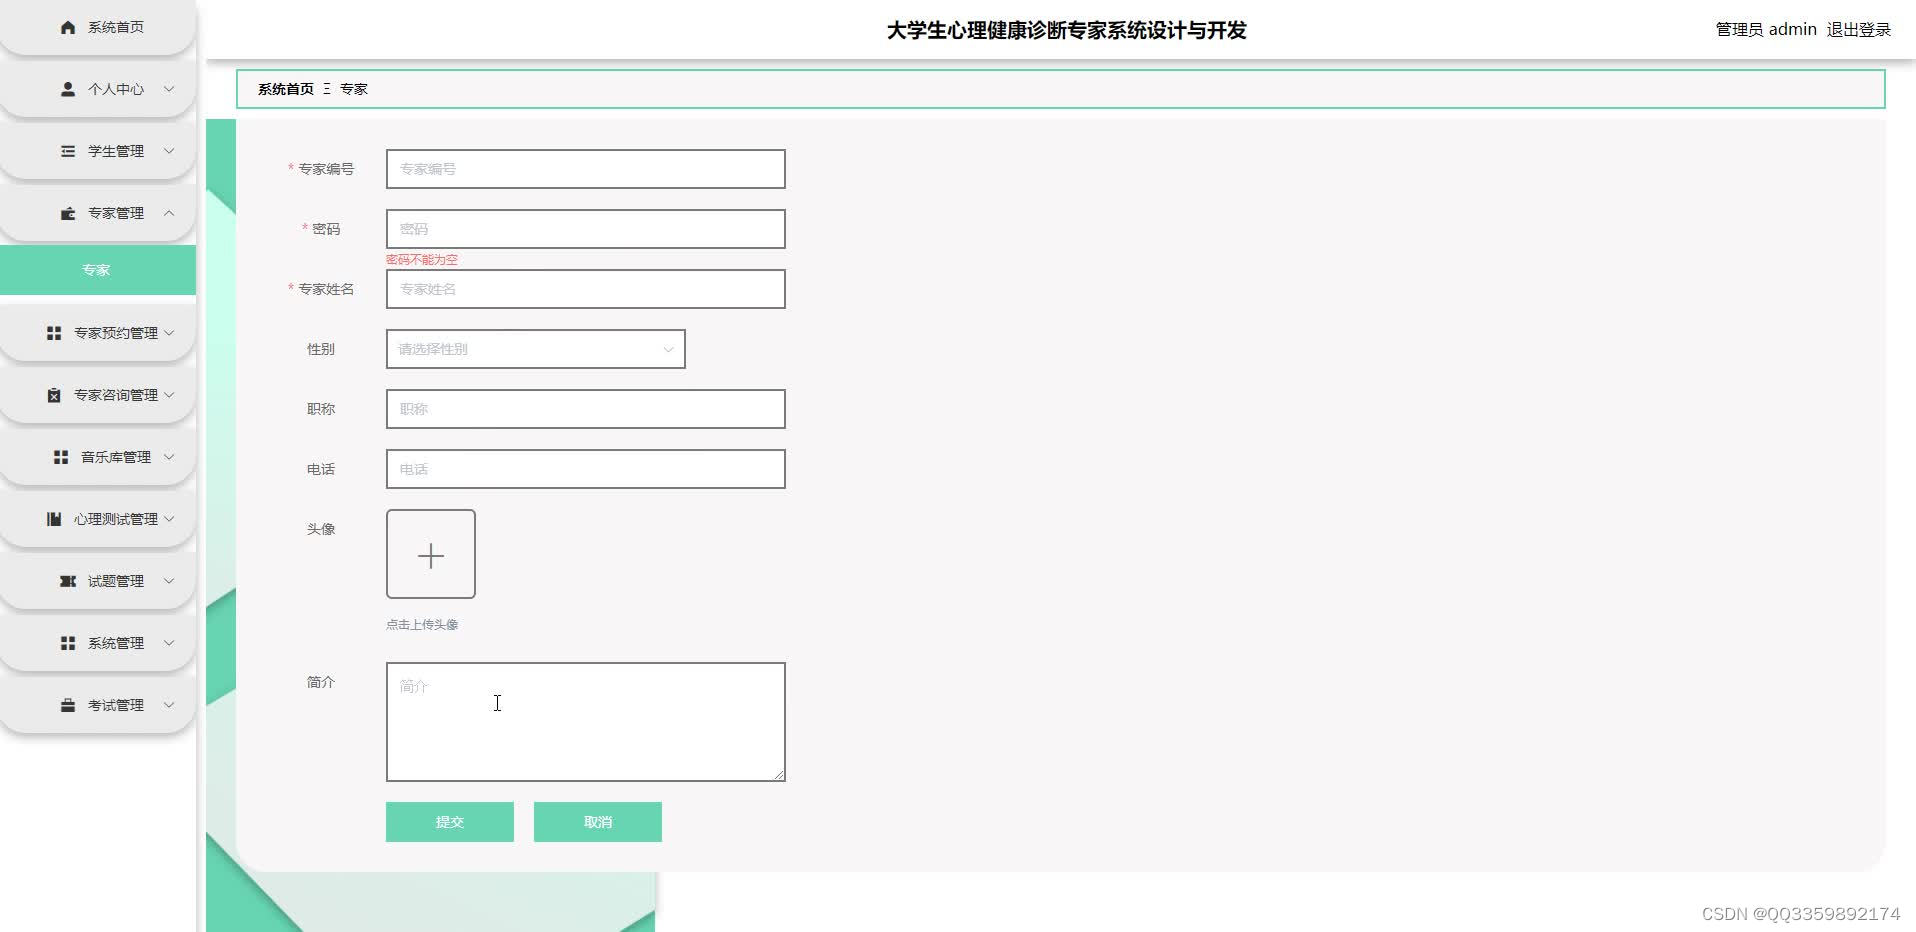Focus the 密码 input field
Screen dimensions: 1916x932
(x=586, y=229)
